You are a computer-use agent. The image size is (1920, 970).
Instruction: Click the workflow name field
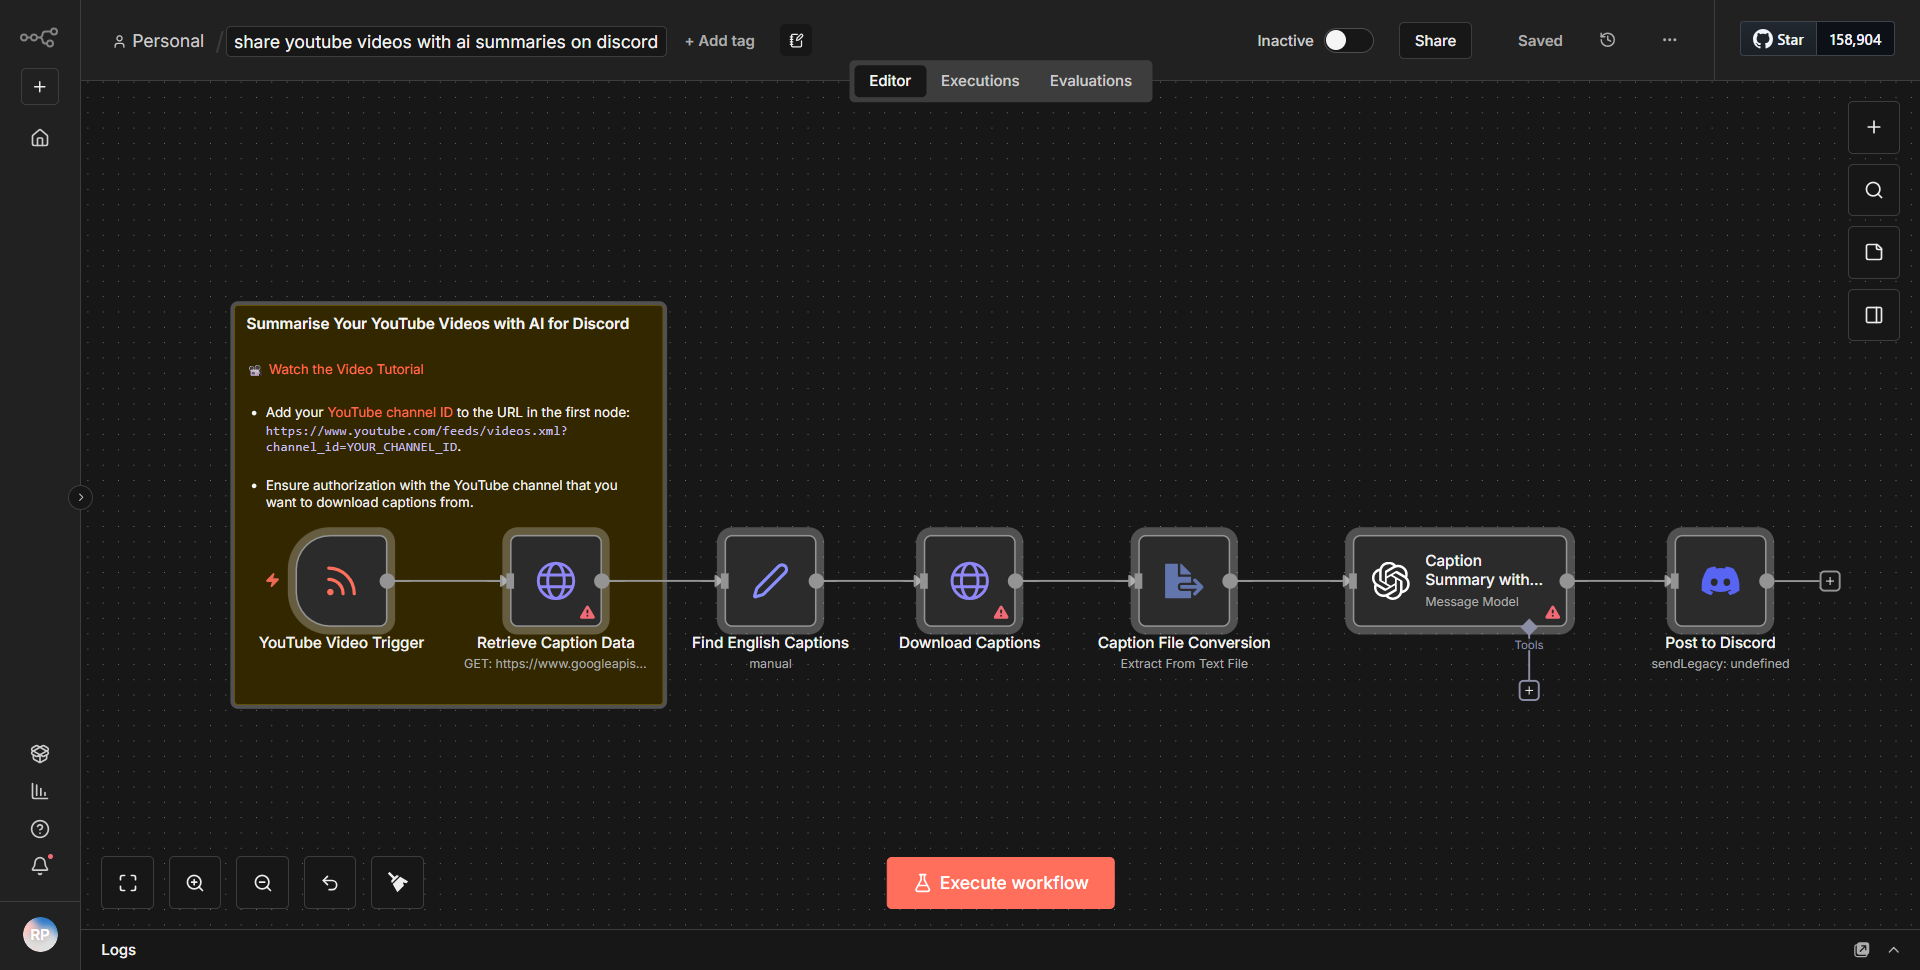tap(446, 41)
